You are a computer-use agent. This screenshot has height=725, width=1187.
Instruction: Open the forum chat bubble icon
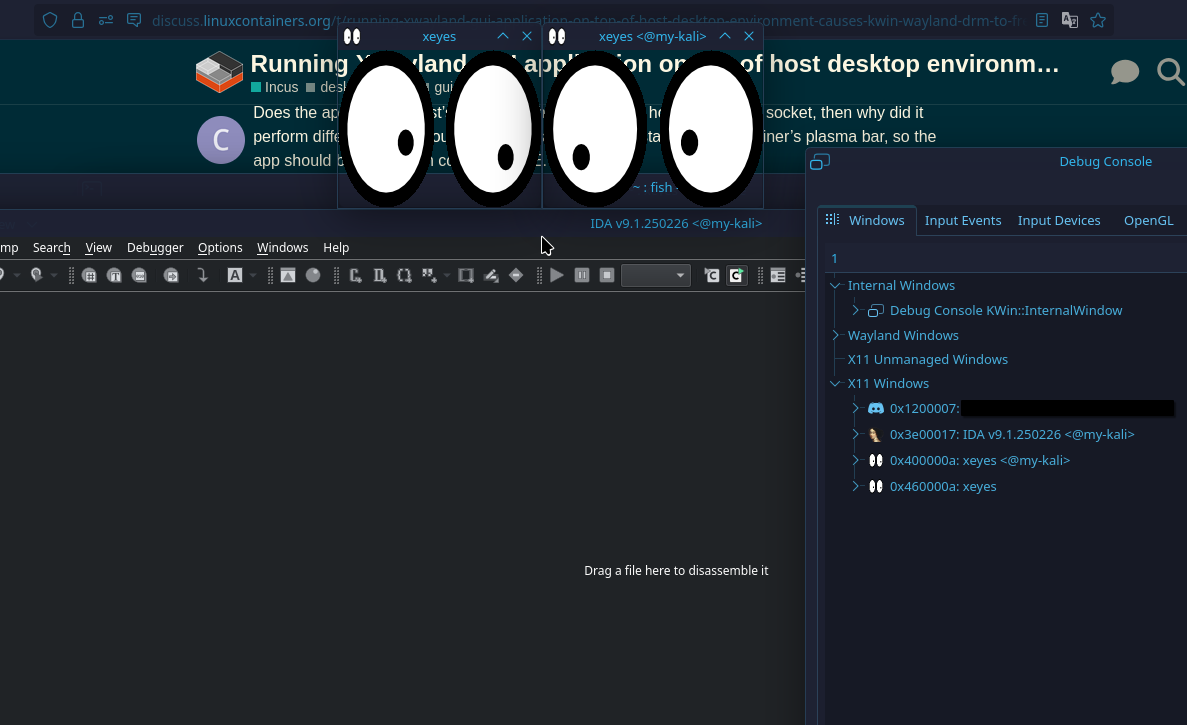[x=1125, y=72]
